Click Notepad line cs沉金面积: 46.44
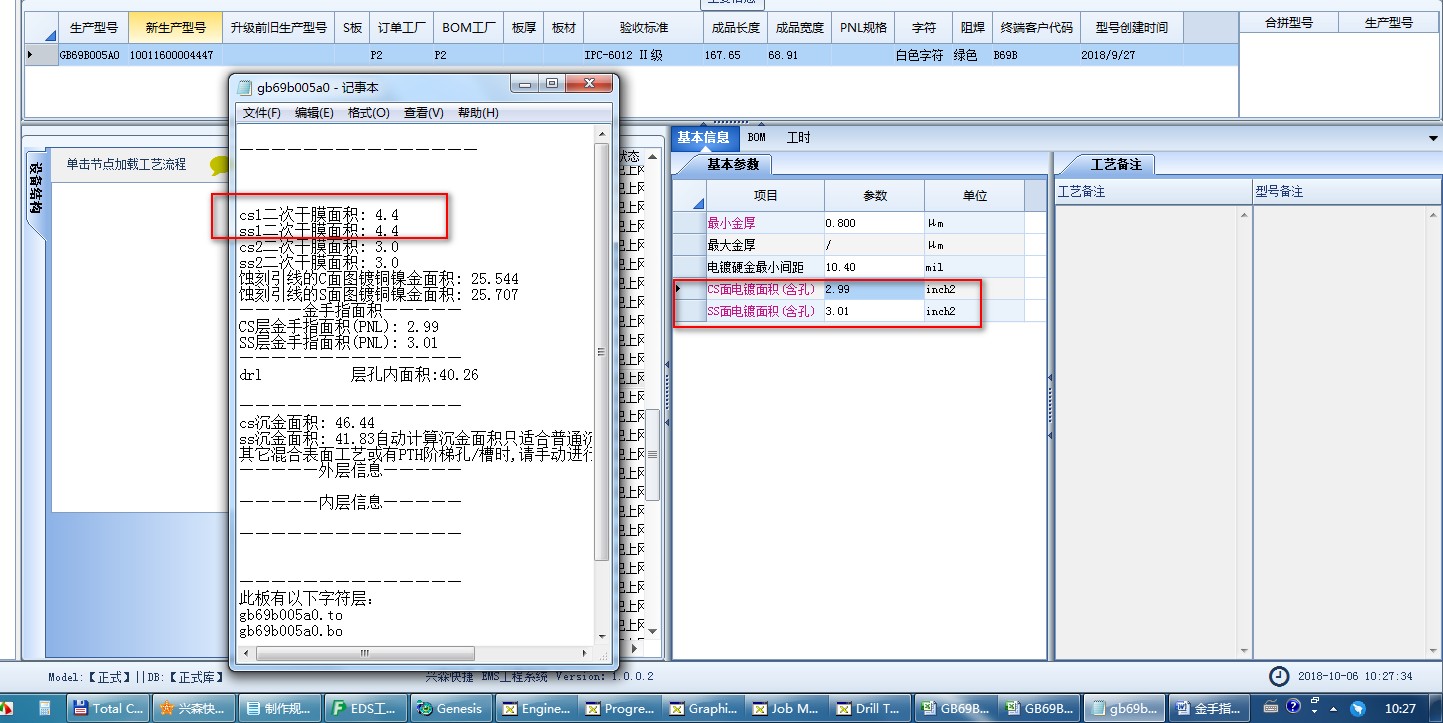 point(307,423)
